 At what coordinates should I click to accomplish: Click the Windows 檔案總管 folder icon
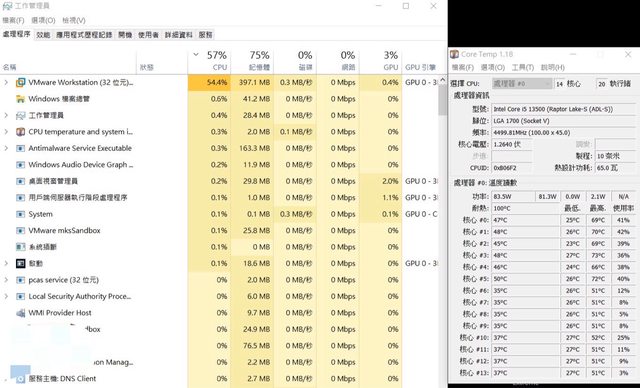point(20,99)
